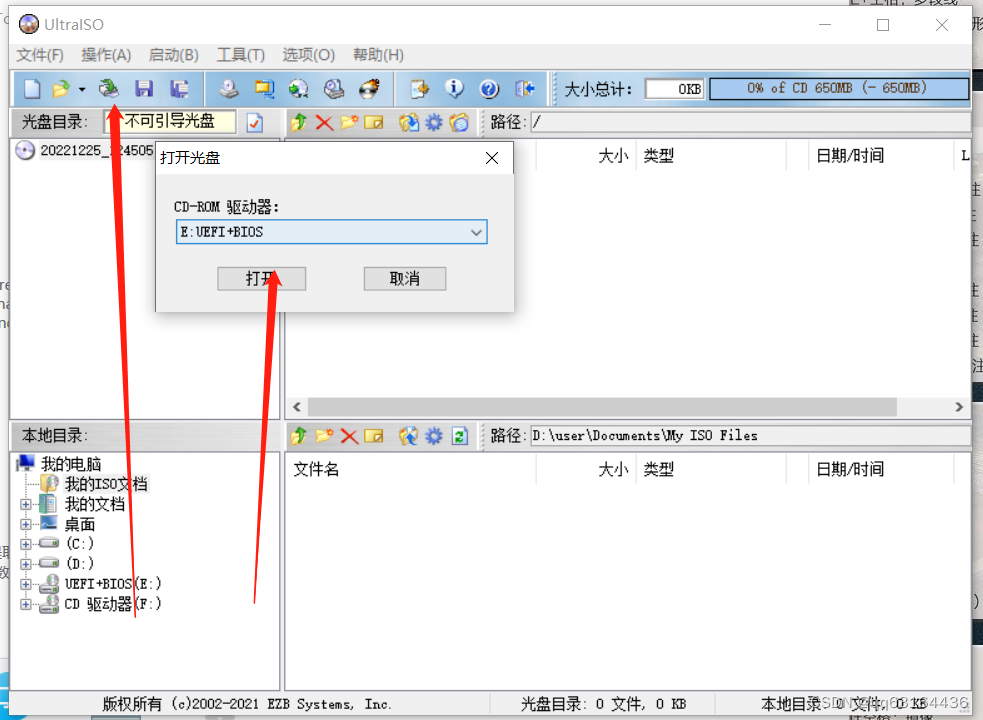Viewport: 983px width, 720px height.
Task: Click the 大小总计 field showing 0KB
Action: (675, 88)
